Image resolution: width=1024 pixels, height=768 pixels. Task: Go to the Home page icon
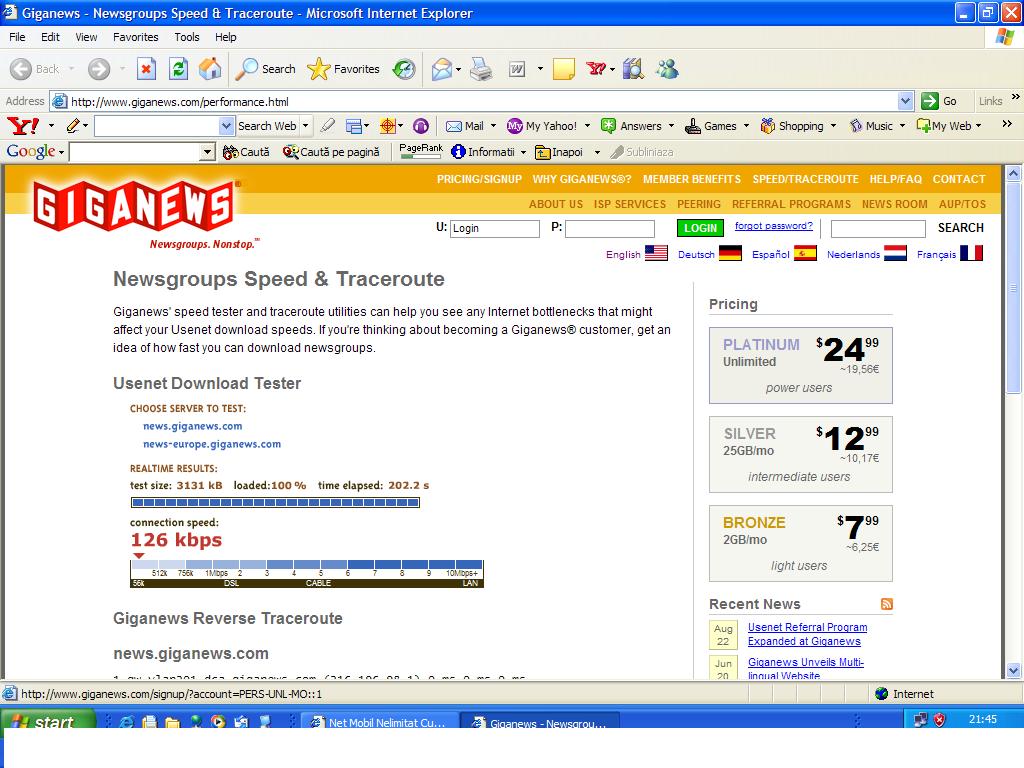(210, 69)
